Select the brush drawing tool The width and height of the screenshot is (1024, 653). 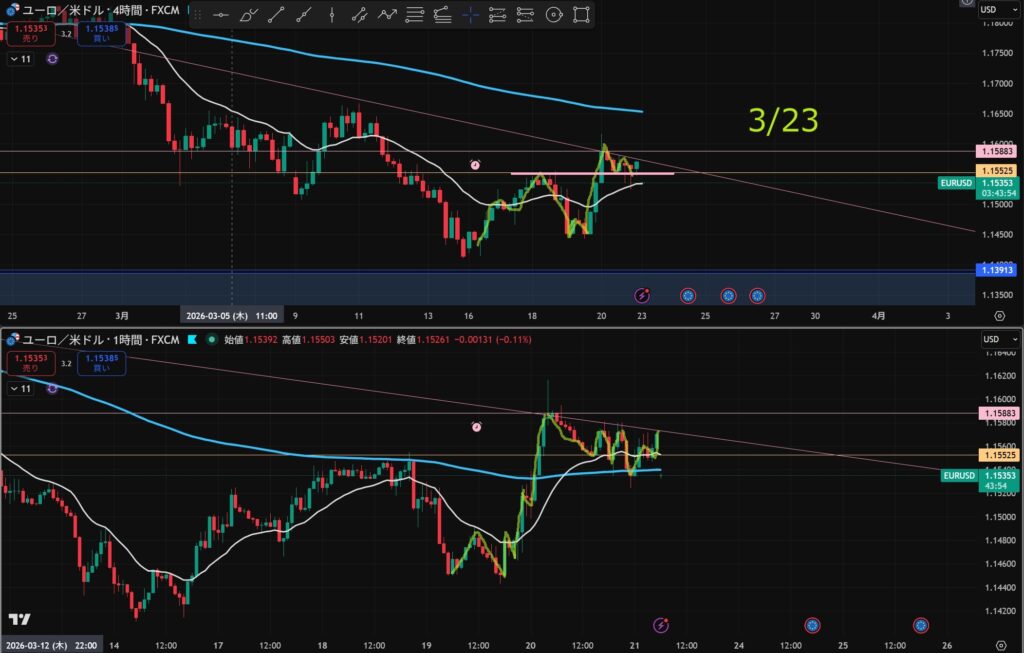pyautogui.click(x=248, y=14)
